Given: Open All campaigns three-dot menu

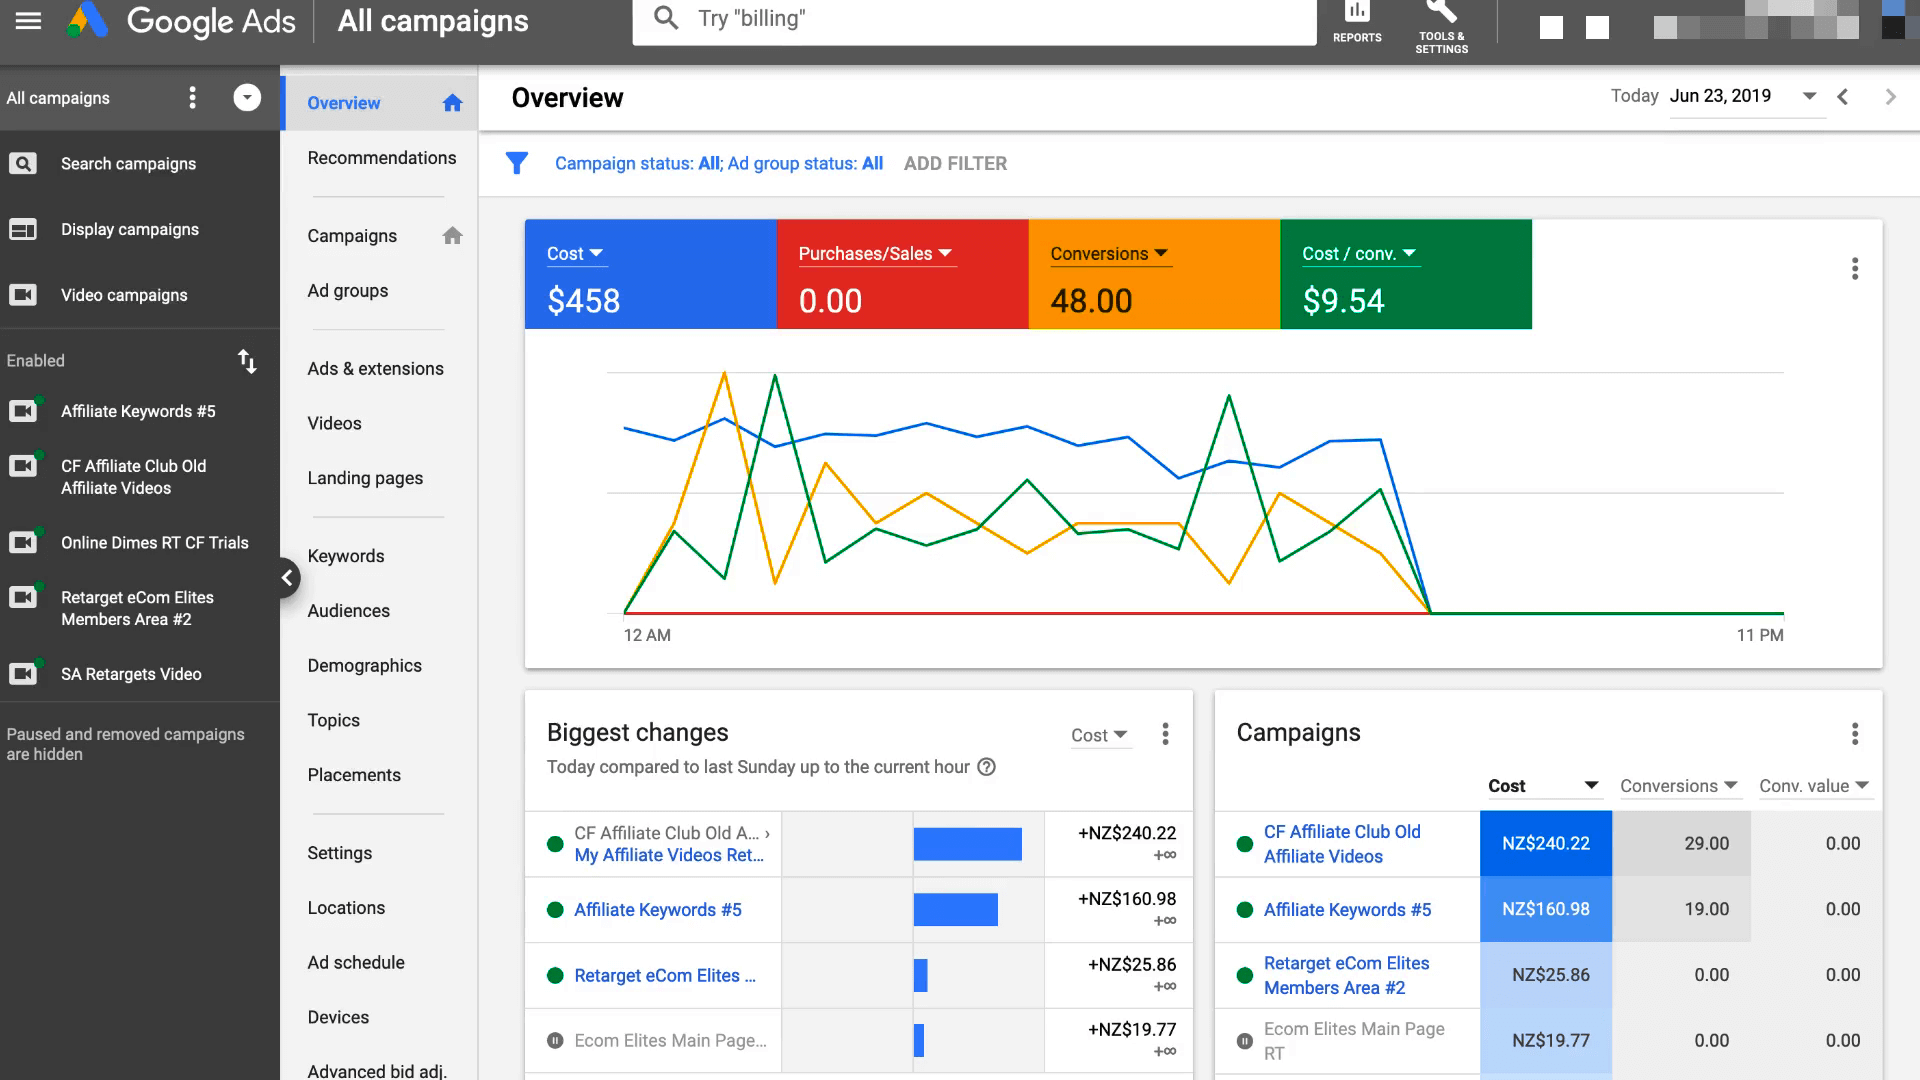Looking at the screenshot, I should [x=193, y=97].
